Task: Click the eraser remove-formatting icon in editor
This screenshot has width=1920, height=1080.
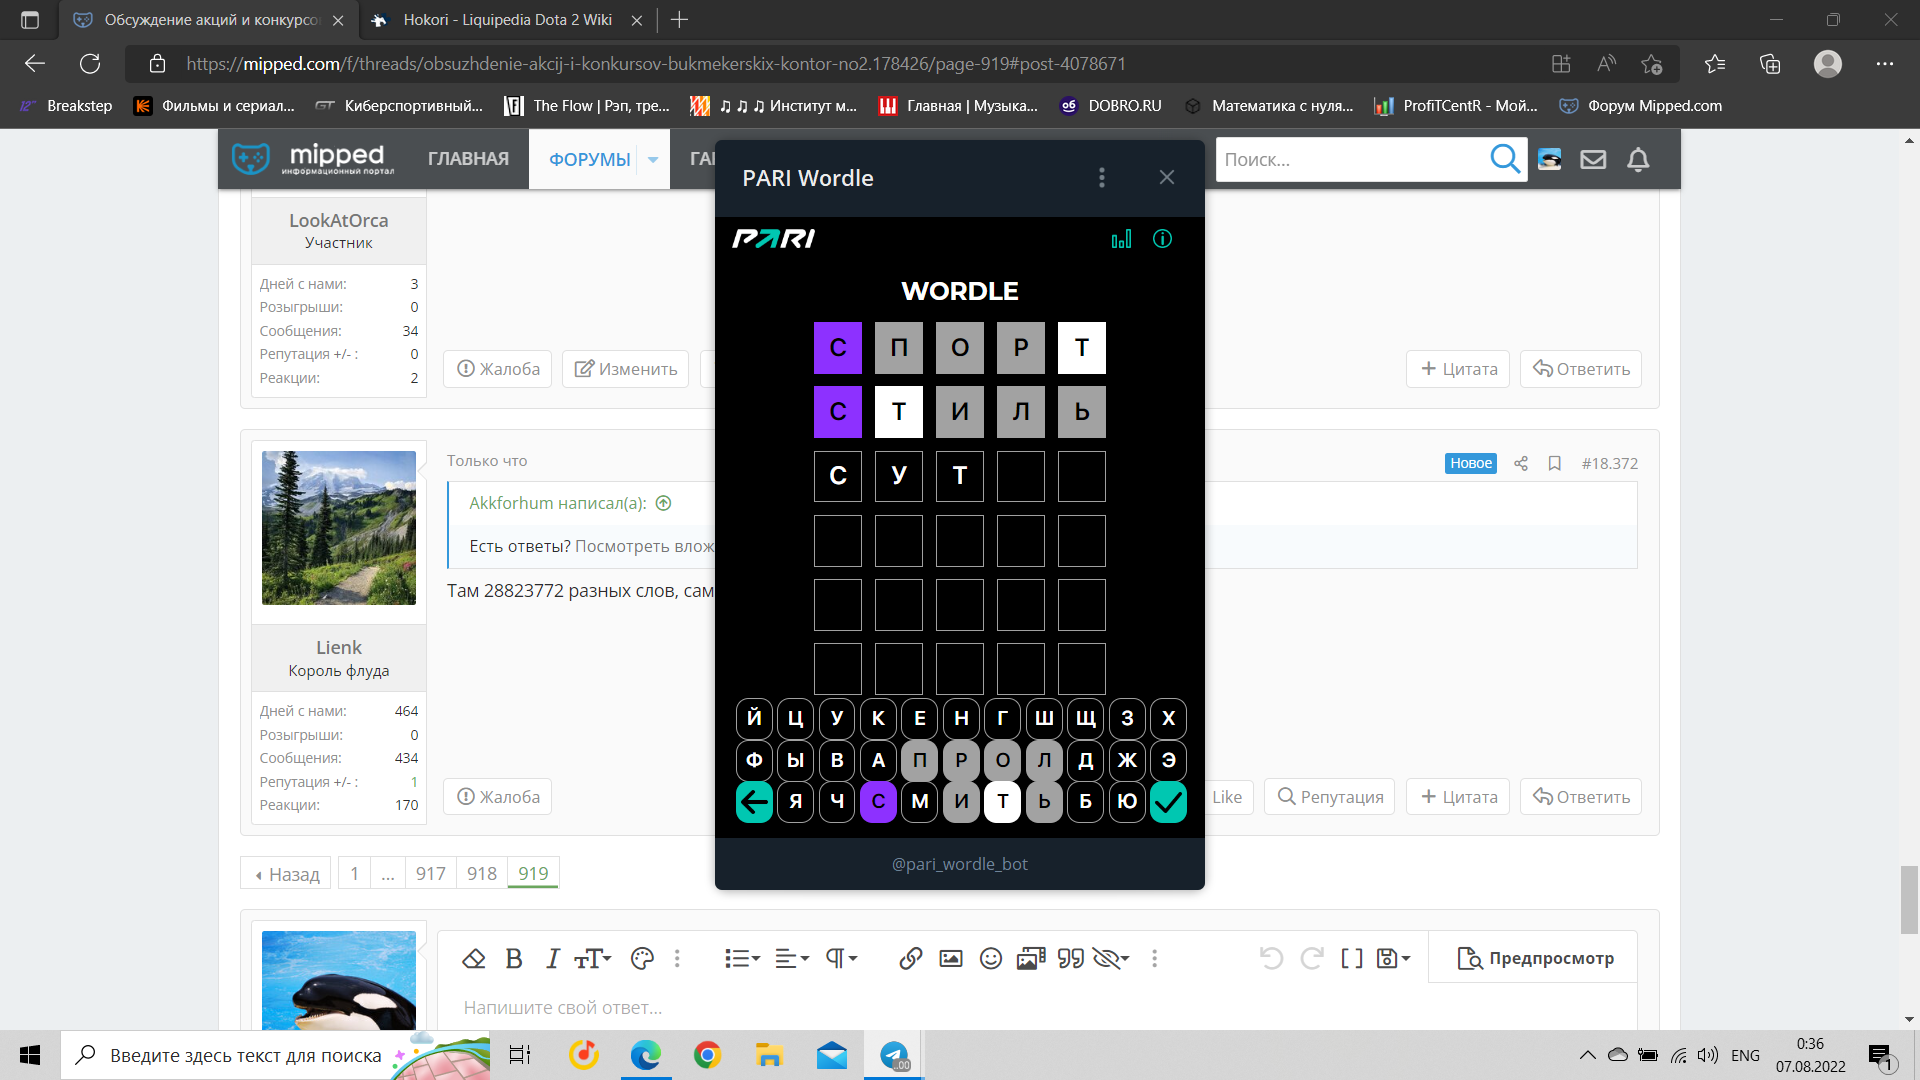Action: [x=473, y=958]
